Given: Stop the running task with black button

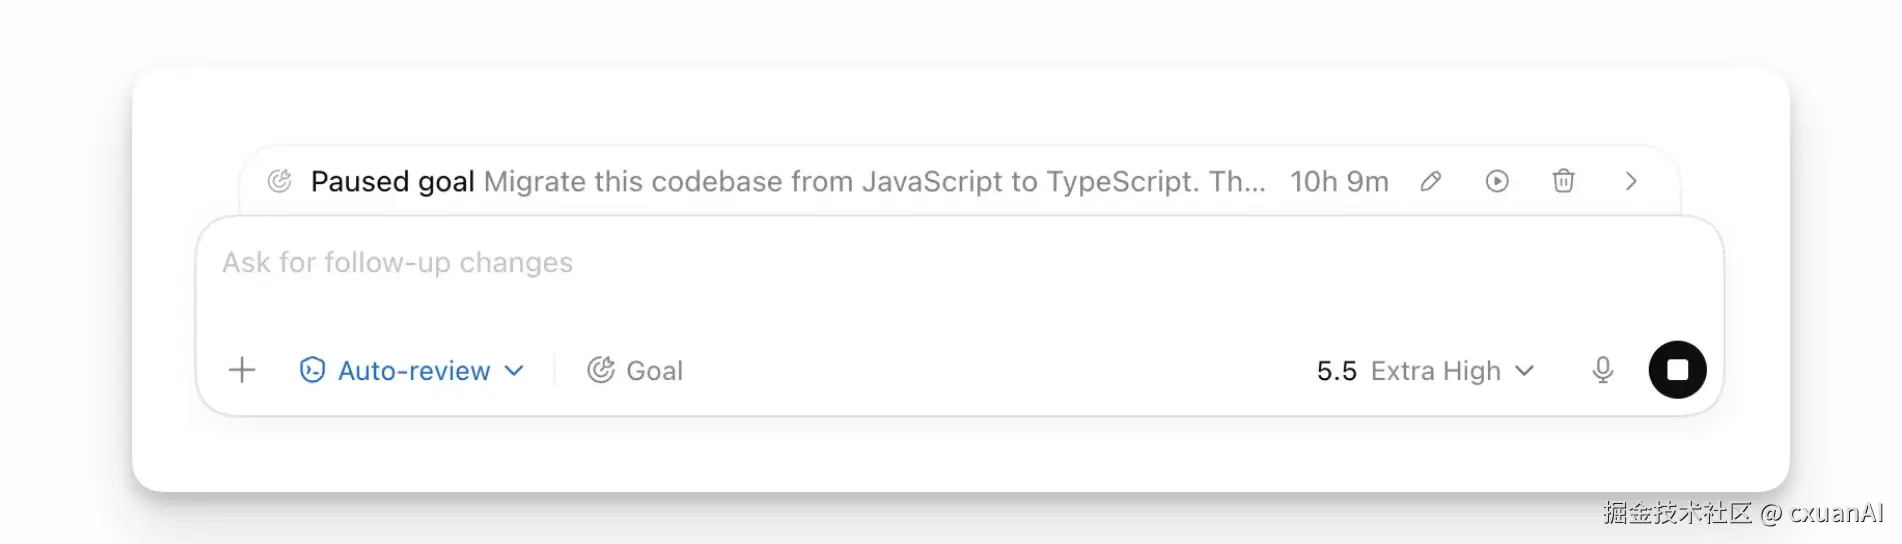Looking at the screenshot, I should [1677, 370].
